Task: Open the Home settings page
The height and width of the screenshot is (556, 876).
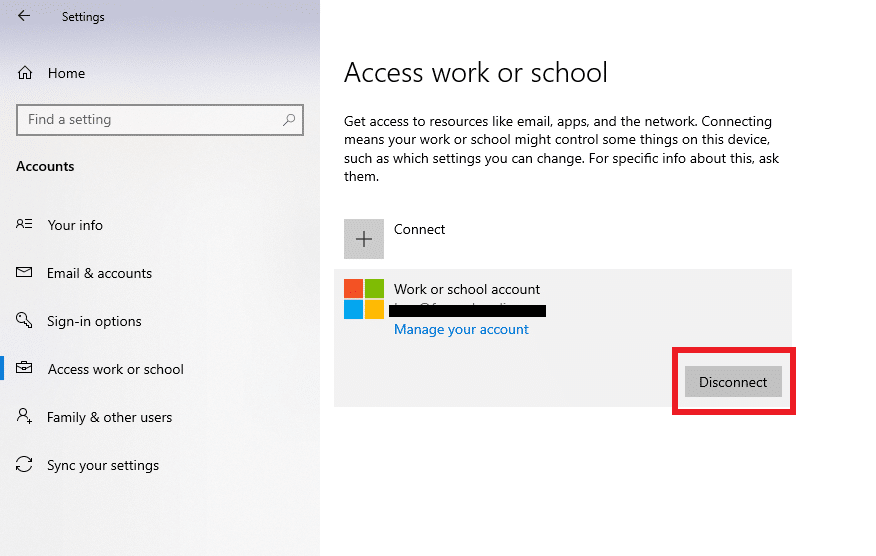Action: click(x=66, y=73)
